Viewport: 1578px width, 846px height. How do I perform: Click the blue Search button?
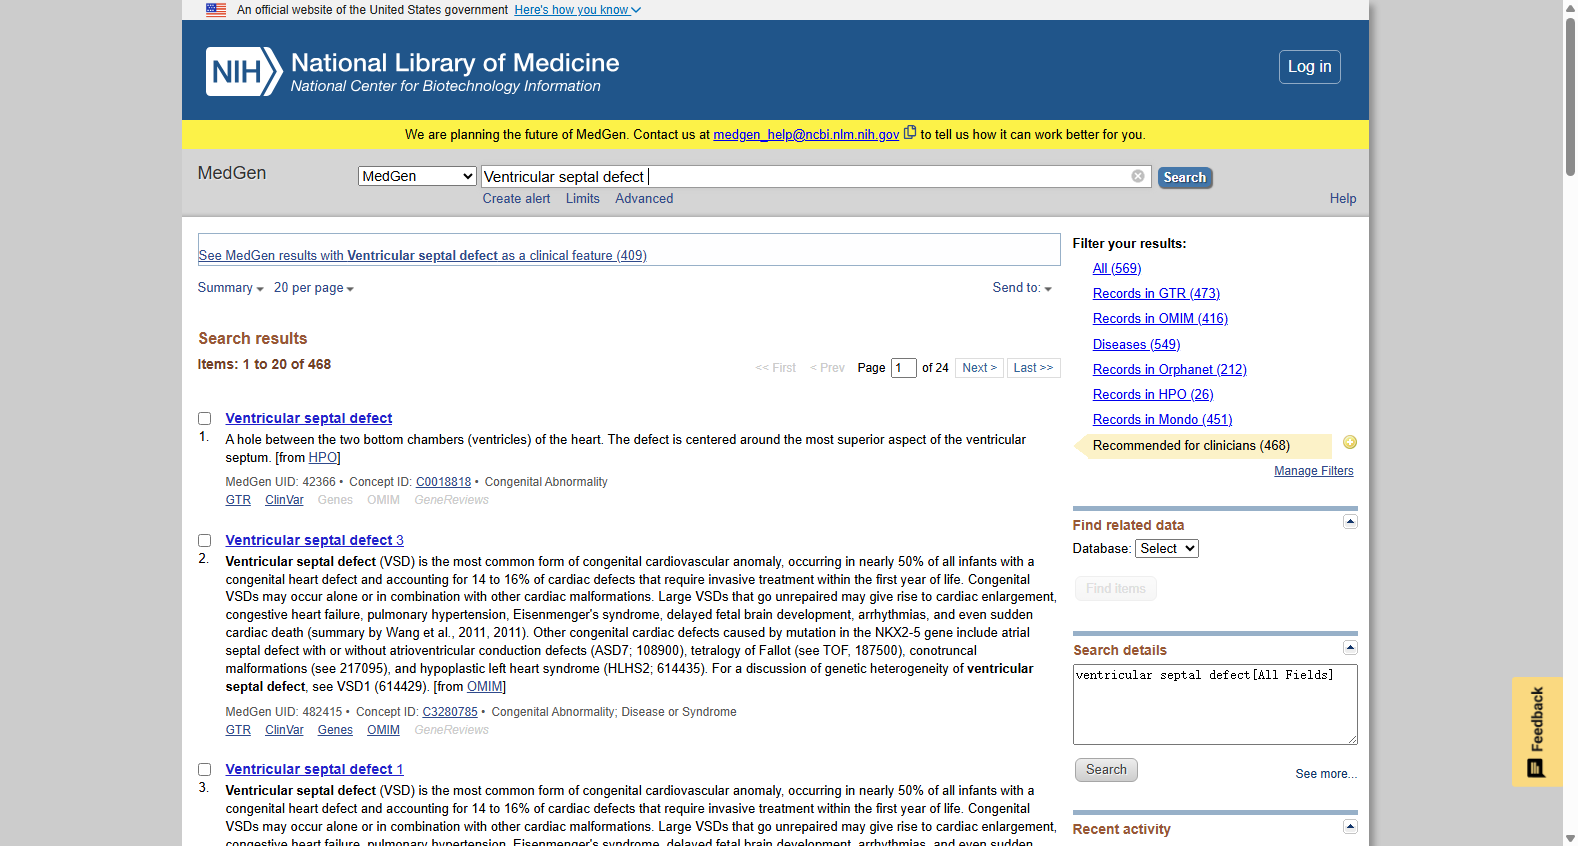click(1185, 178)
